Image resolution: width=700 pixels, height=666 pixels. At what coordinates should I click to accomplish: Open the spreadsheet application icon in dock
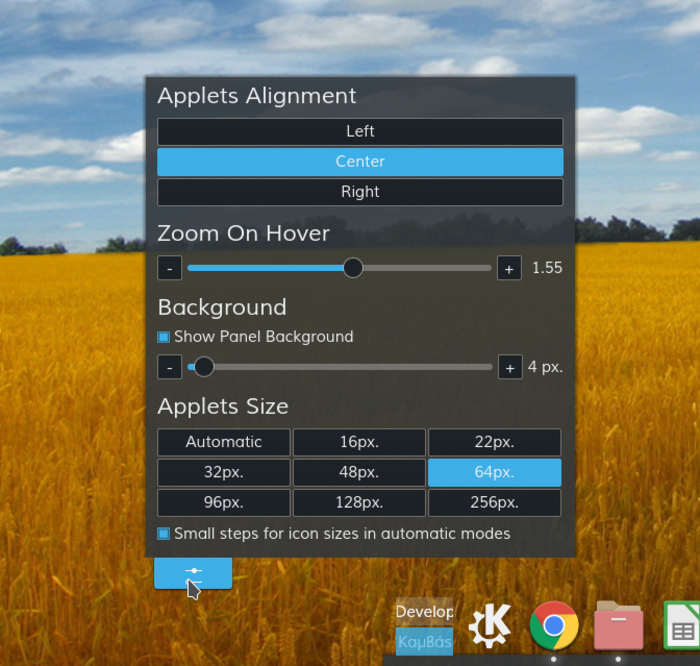[x=682, y=625]
